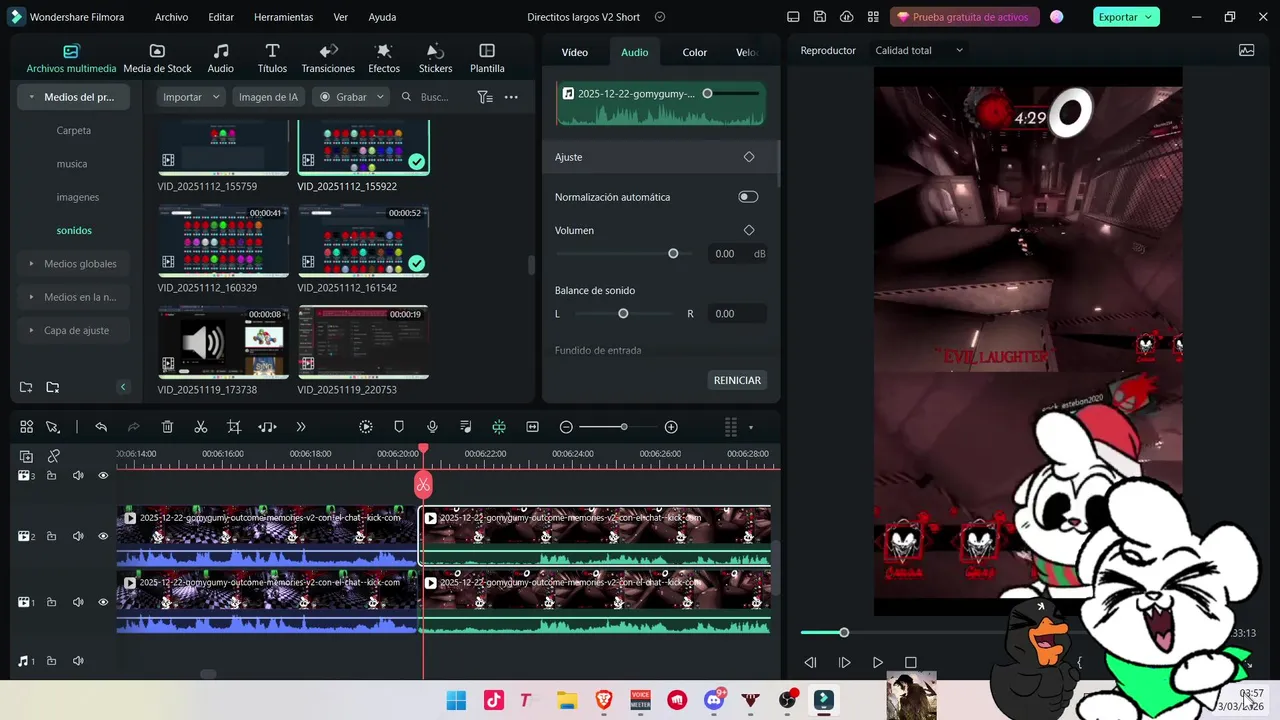Open the Ayuda menu
Image resolution: width=1280 pixels, height=720 pixels.
382,17
